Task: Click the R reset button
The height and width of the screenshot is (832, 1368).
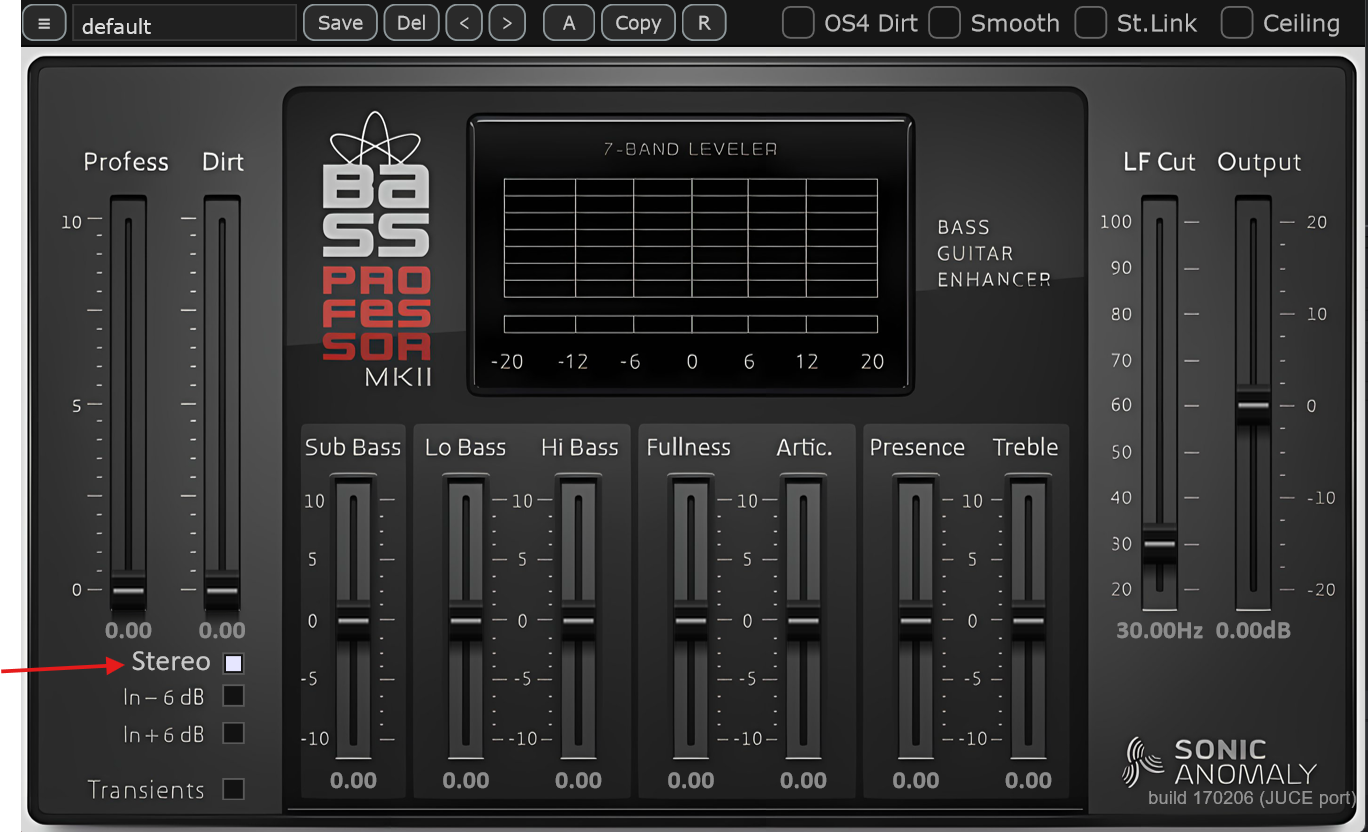Action: pos(704,23)
